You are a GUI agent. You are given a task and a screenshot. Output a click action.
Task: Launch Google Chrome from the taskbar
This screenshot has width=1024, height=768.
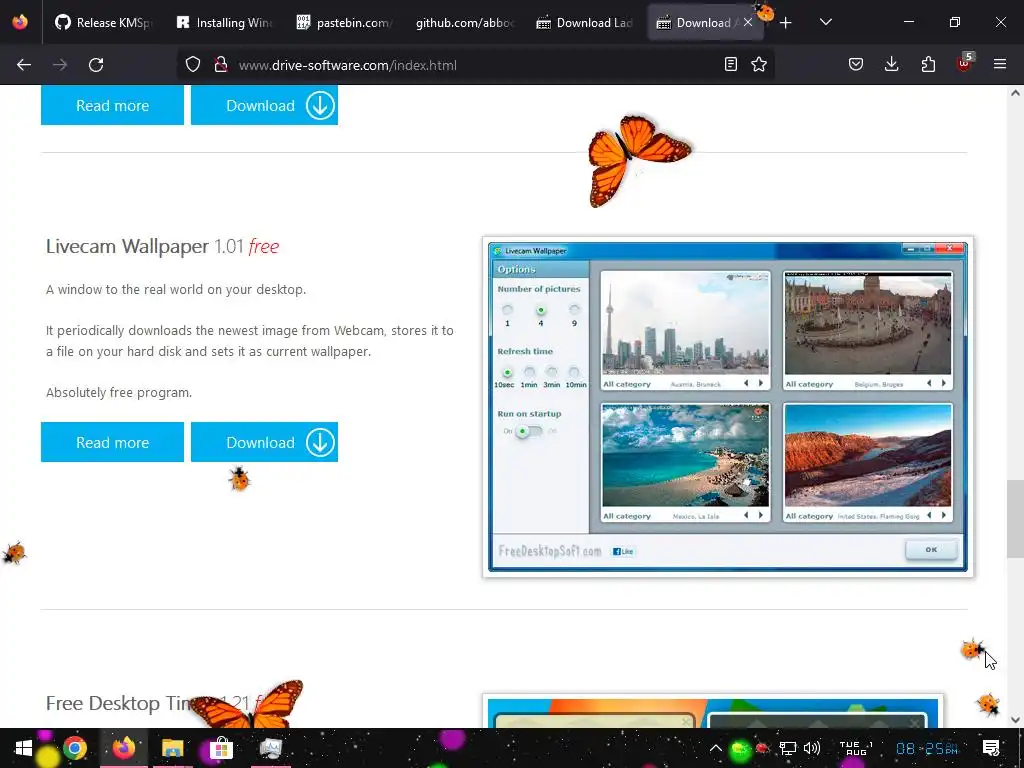tap(75, 748)
